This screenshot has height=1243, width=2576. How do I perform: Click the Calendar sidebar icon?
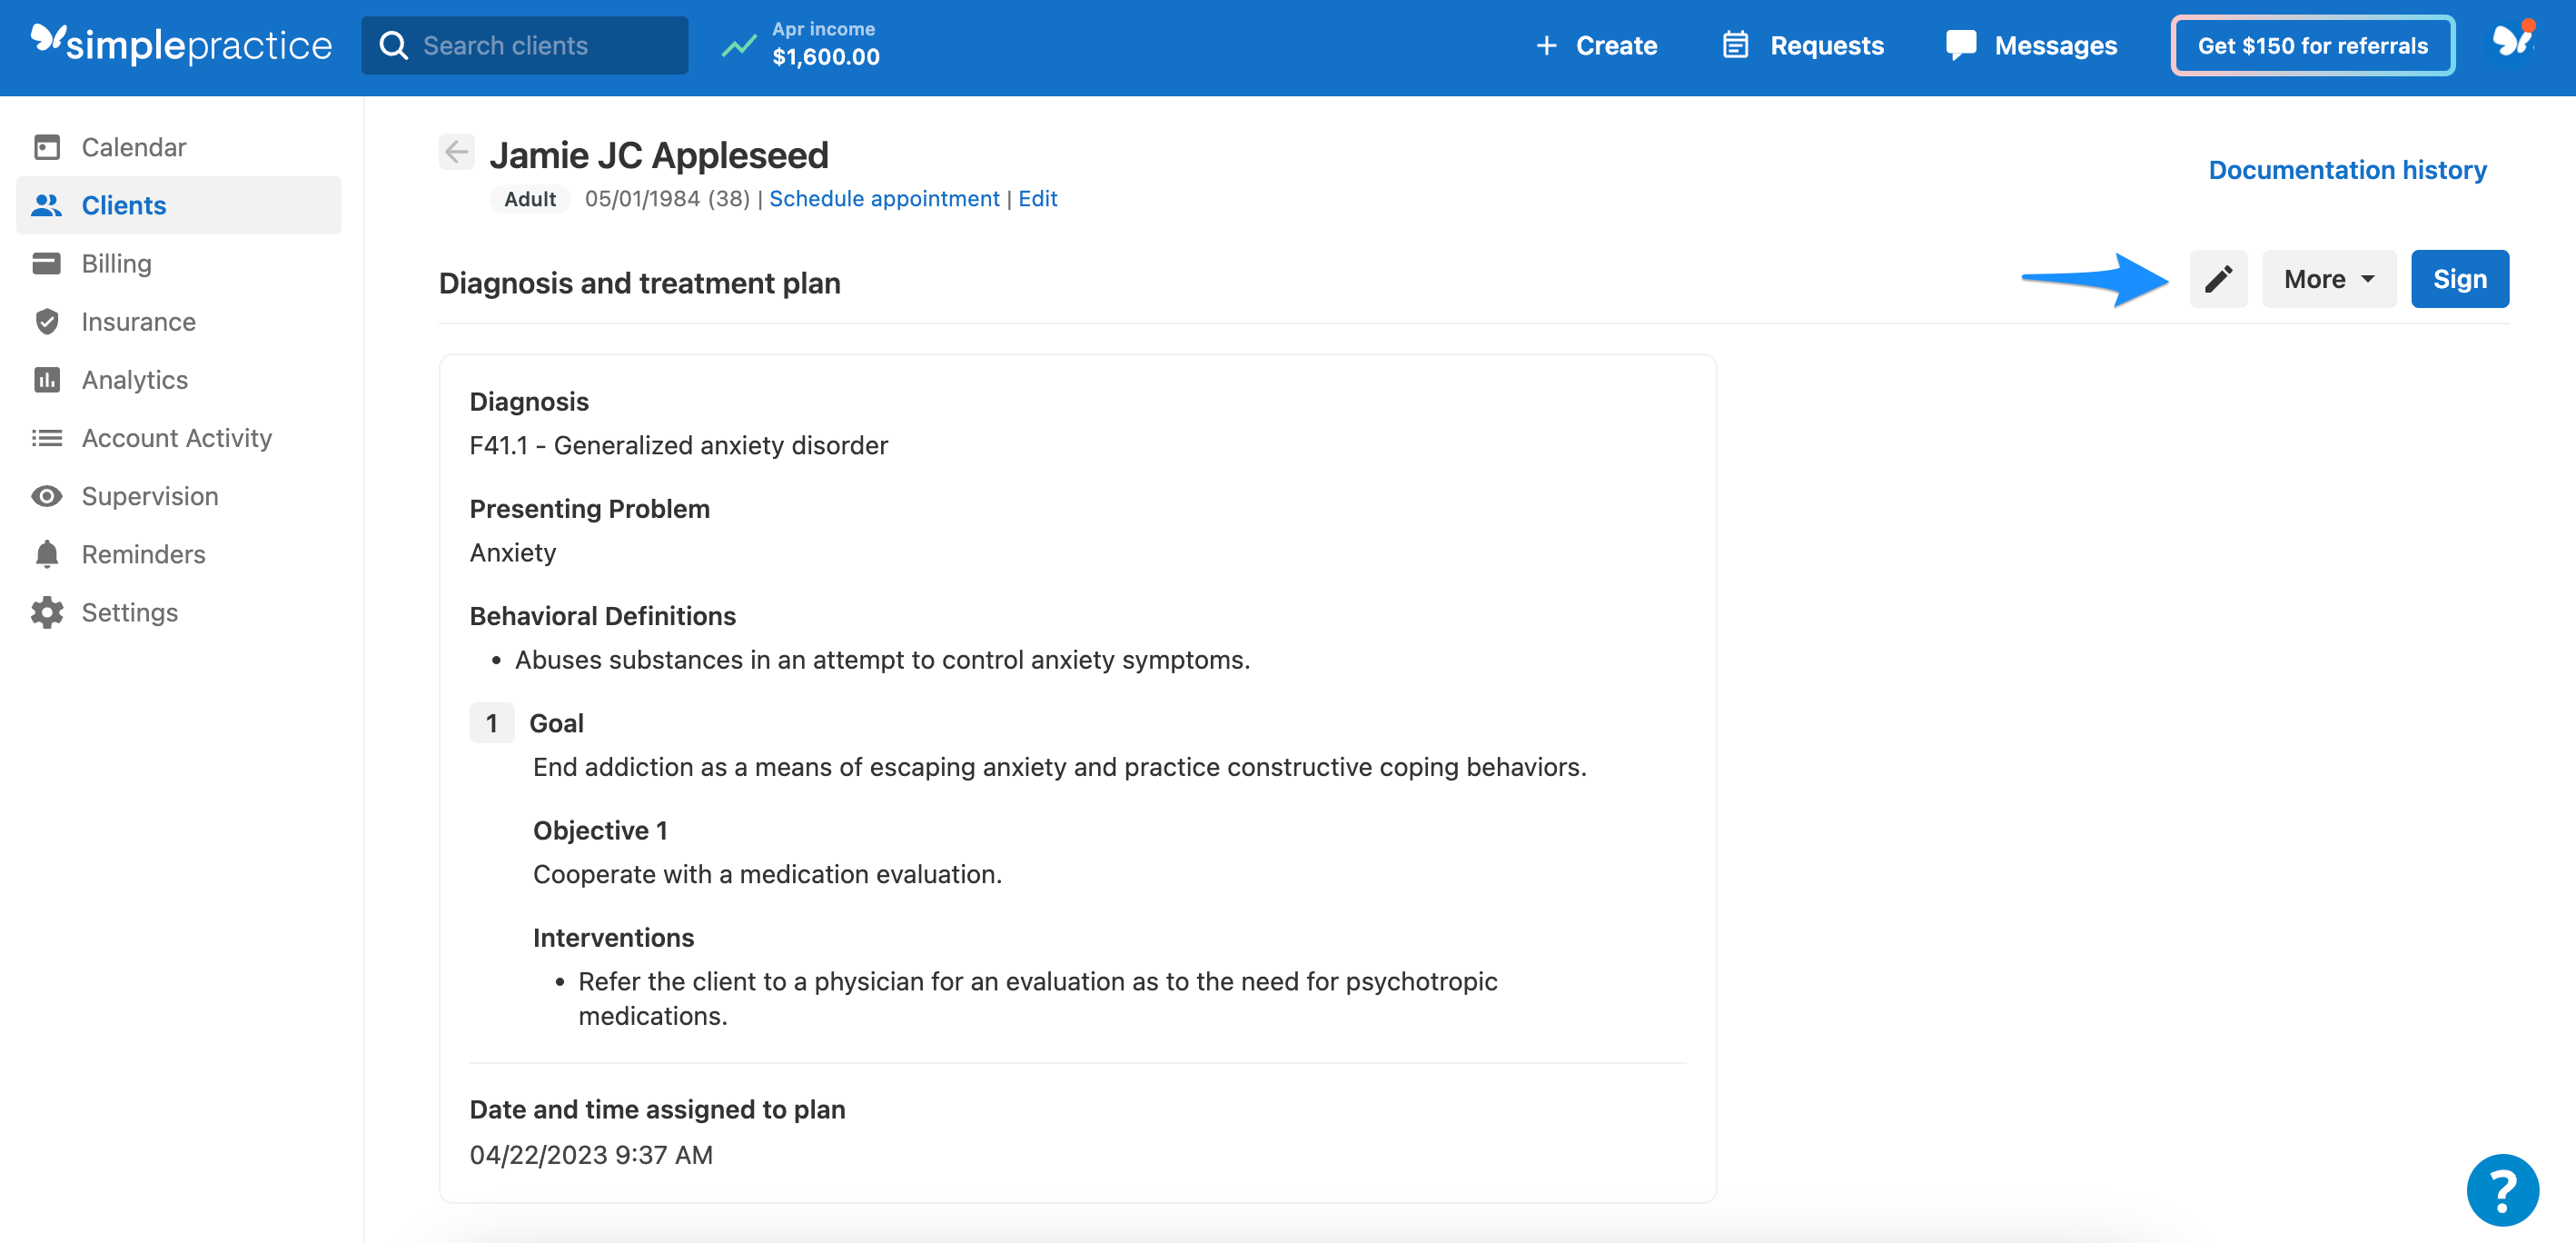[47, 147]
